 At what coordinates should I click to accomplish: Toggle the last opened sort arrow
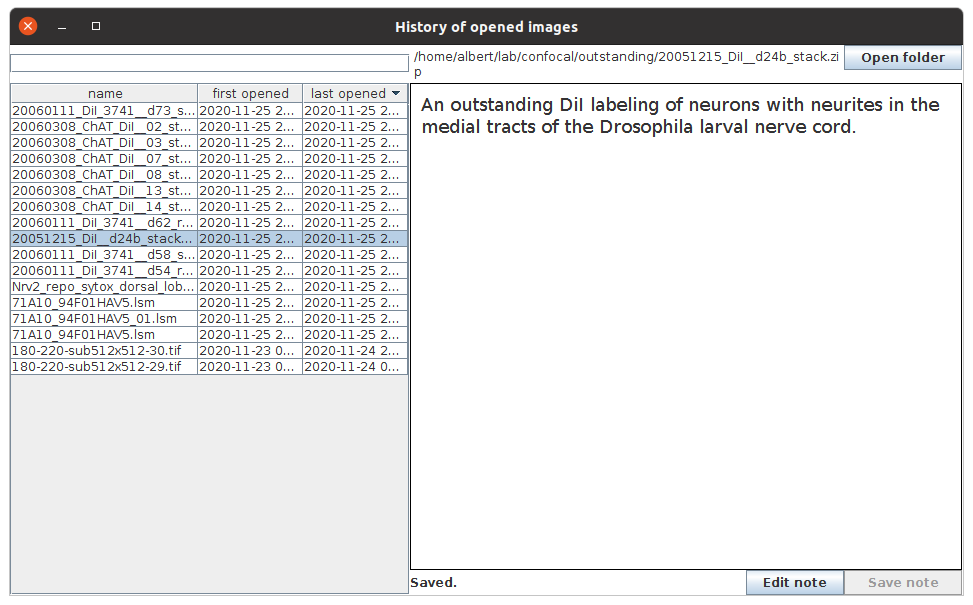(396, 94)
